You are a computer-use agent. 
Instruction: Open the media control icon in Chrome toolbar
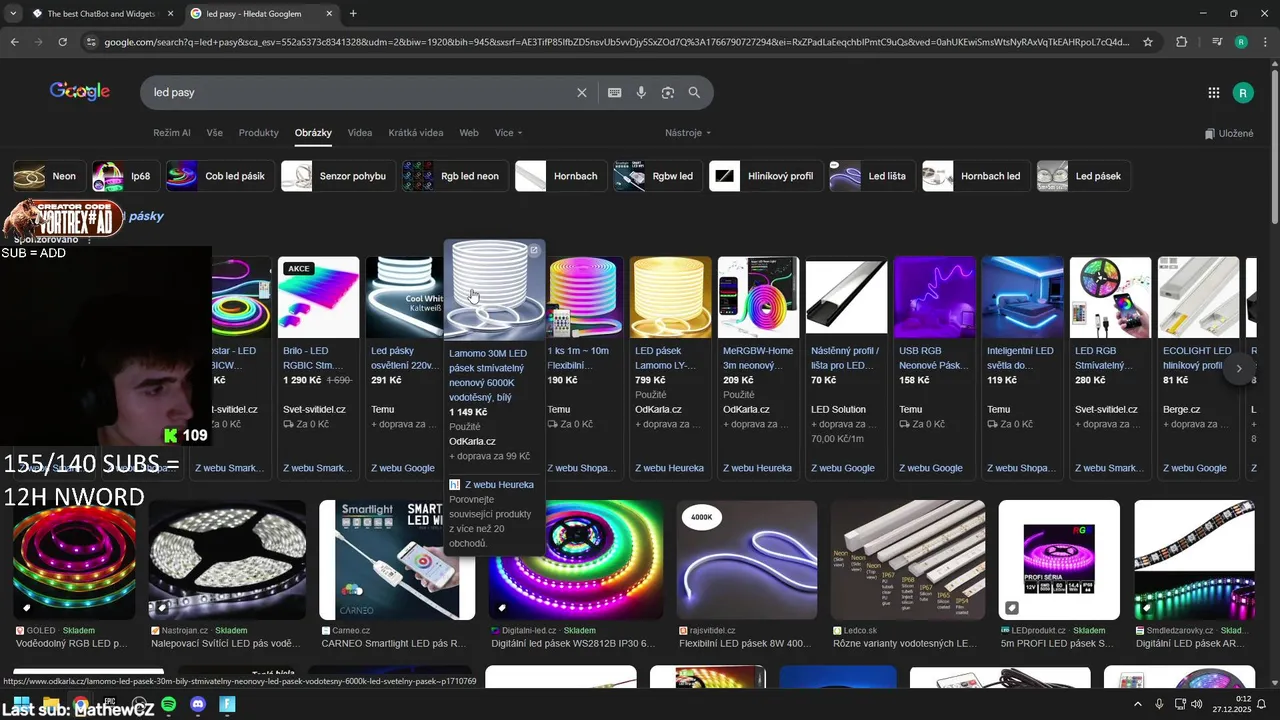(1217, 42)
